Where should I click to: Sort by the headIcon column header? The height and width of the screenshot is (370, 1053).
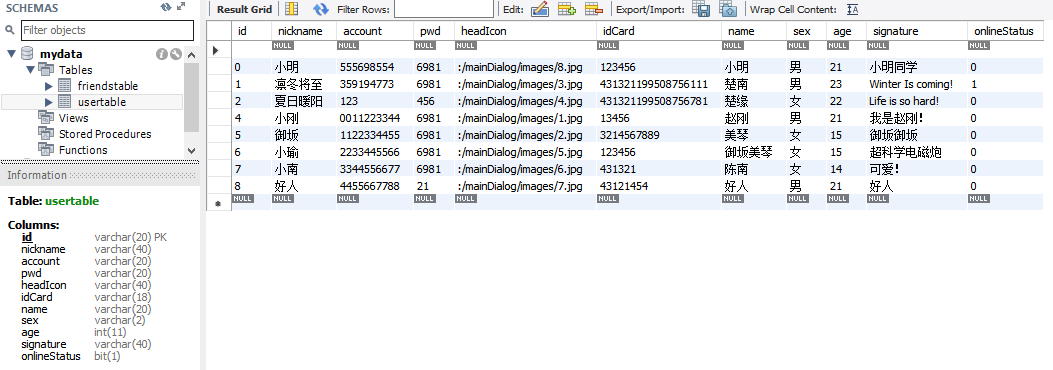(524, 31)
